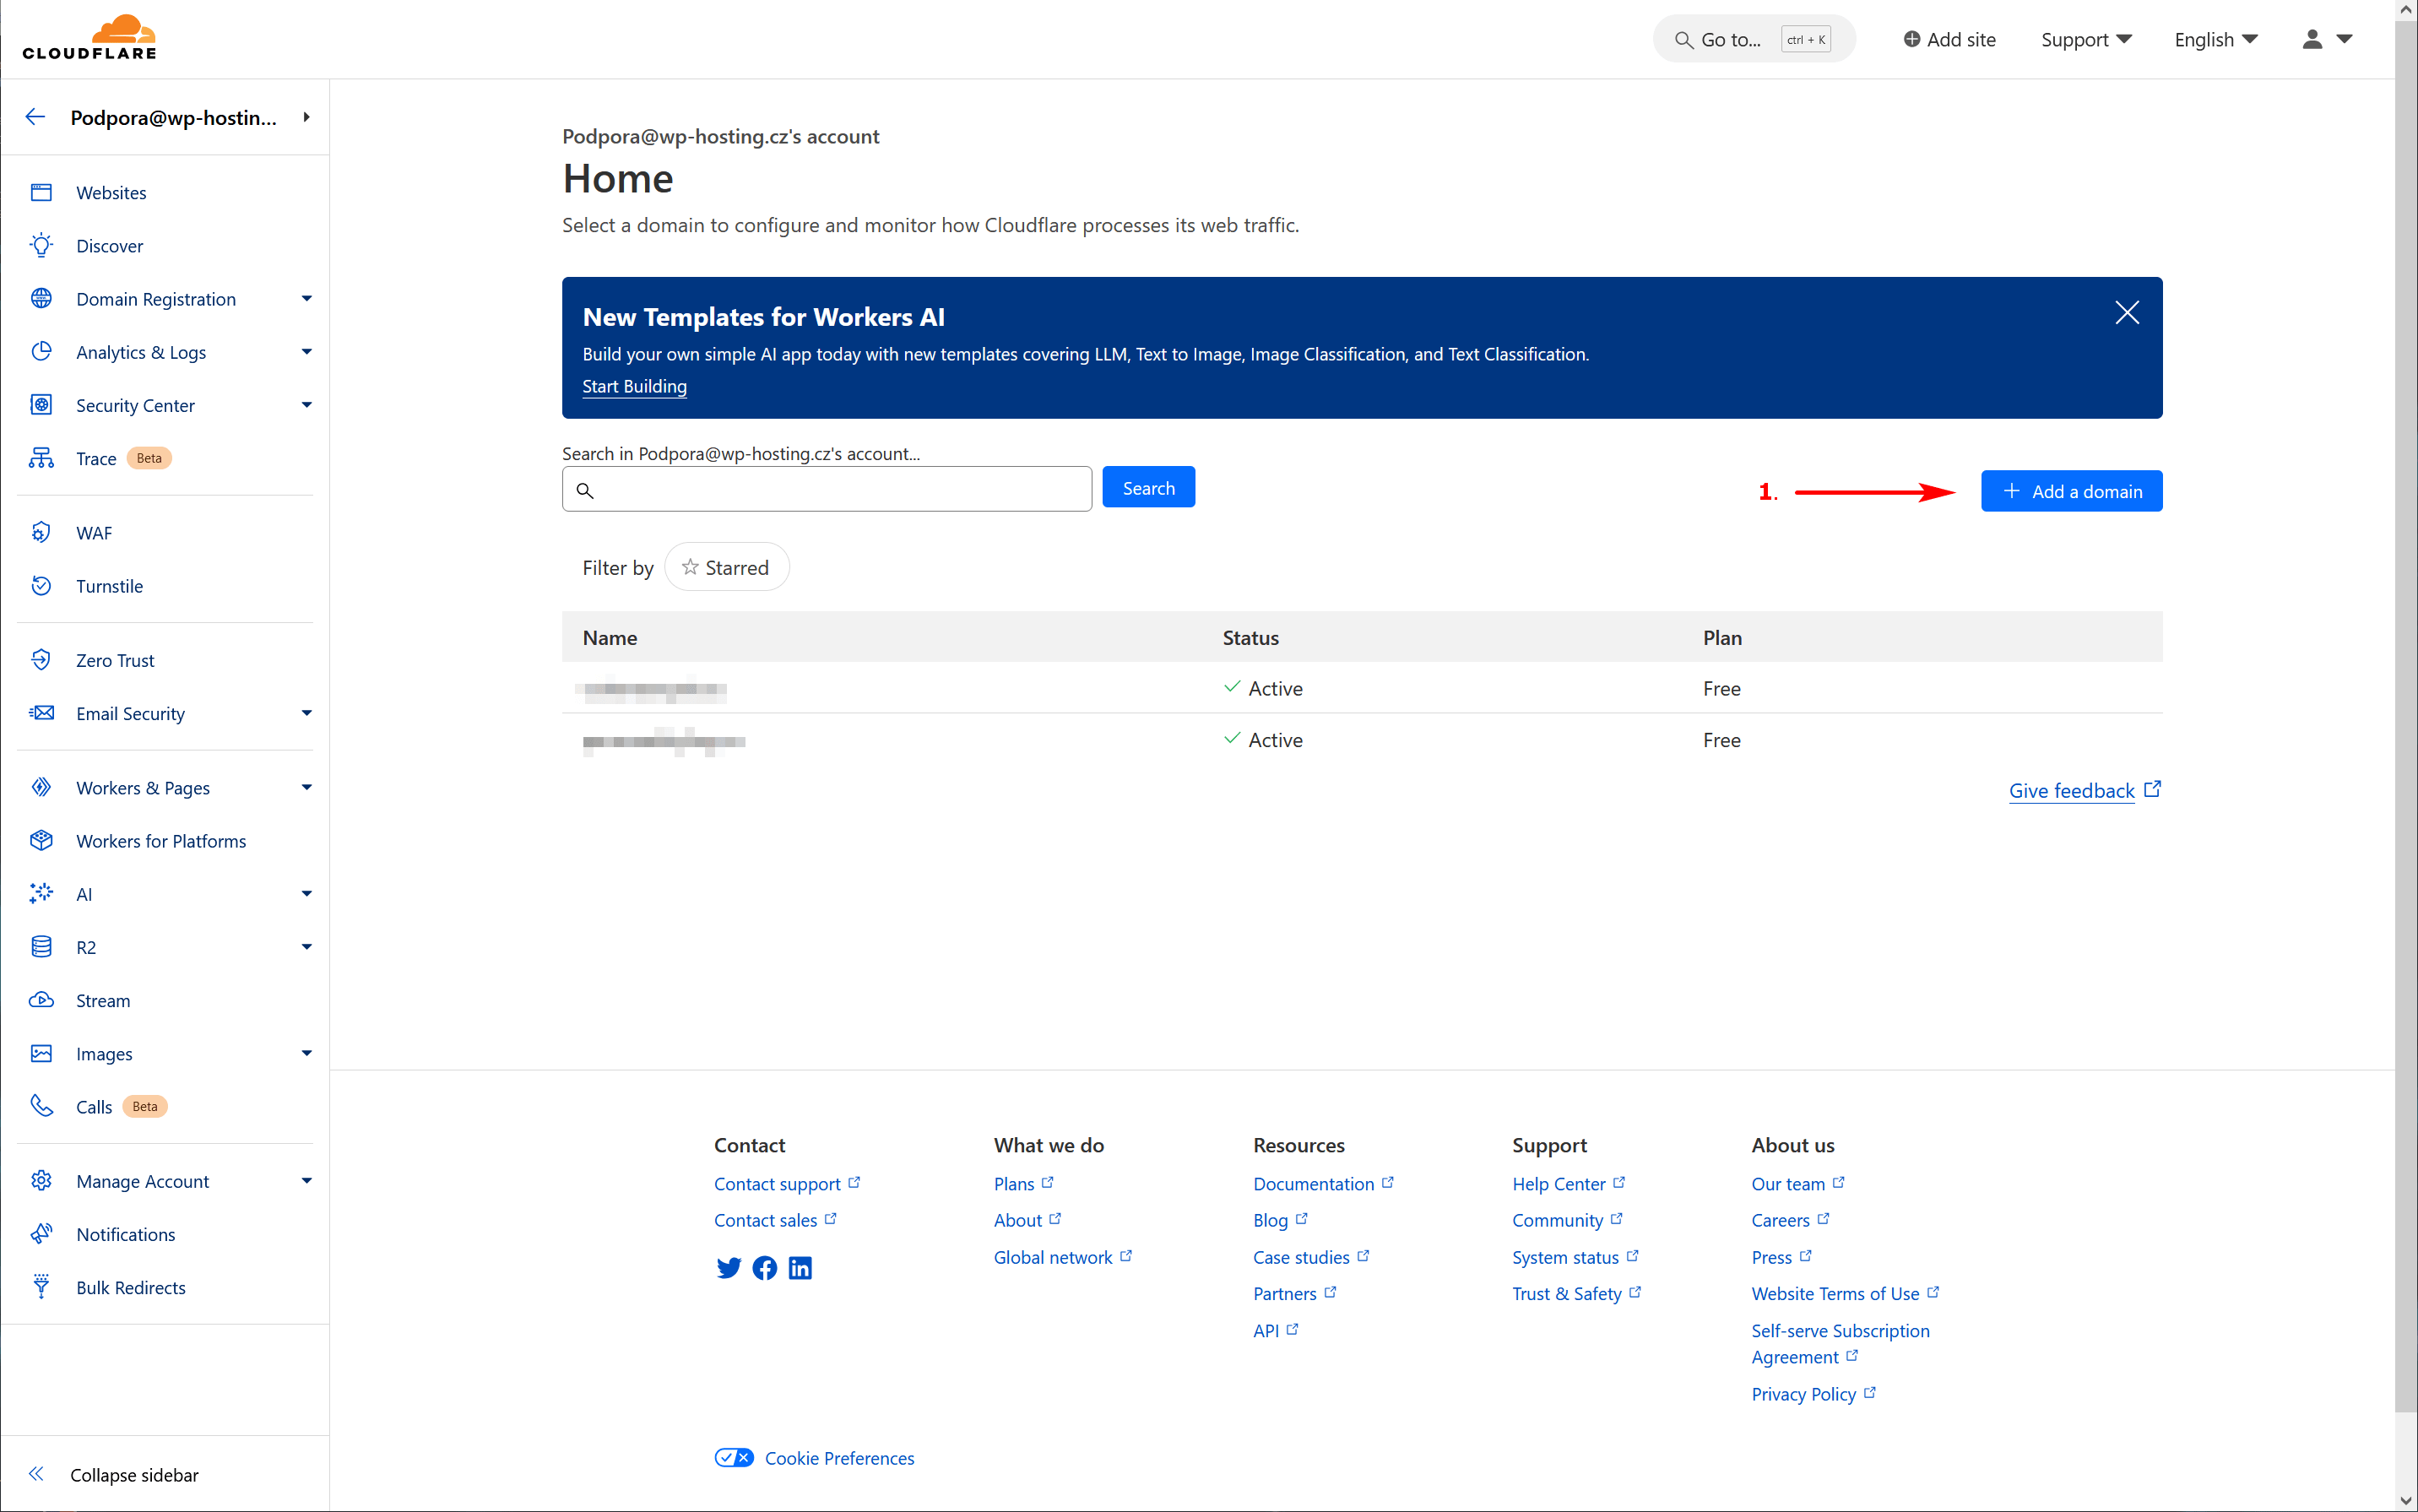Toggle the Starred filter
The width and height of the screenshot is (2418, 1512).
[x=726, y=567]
